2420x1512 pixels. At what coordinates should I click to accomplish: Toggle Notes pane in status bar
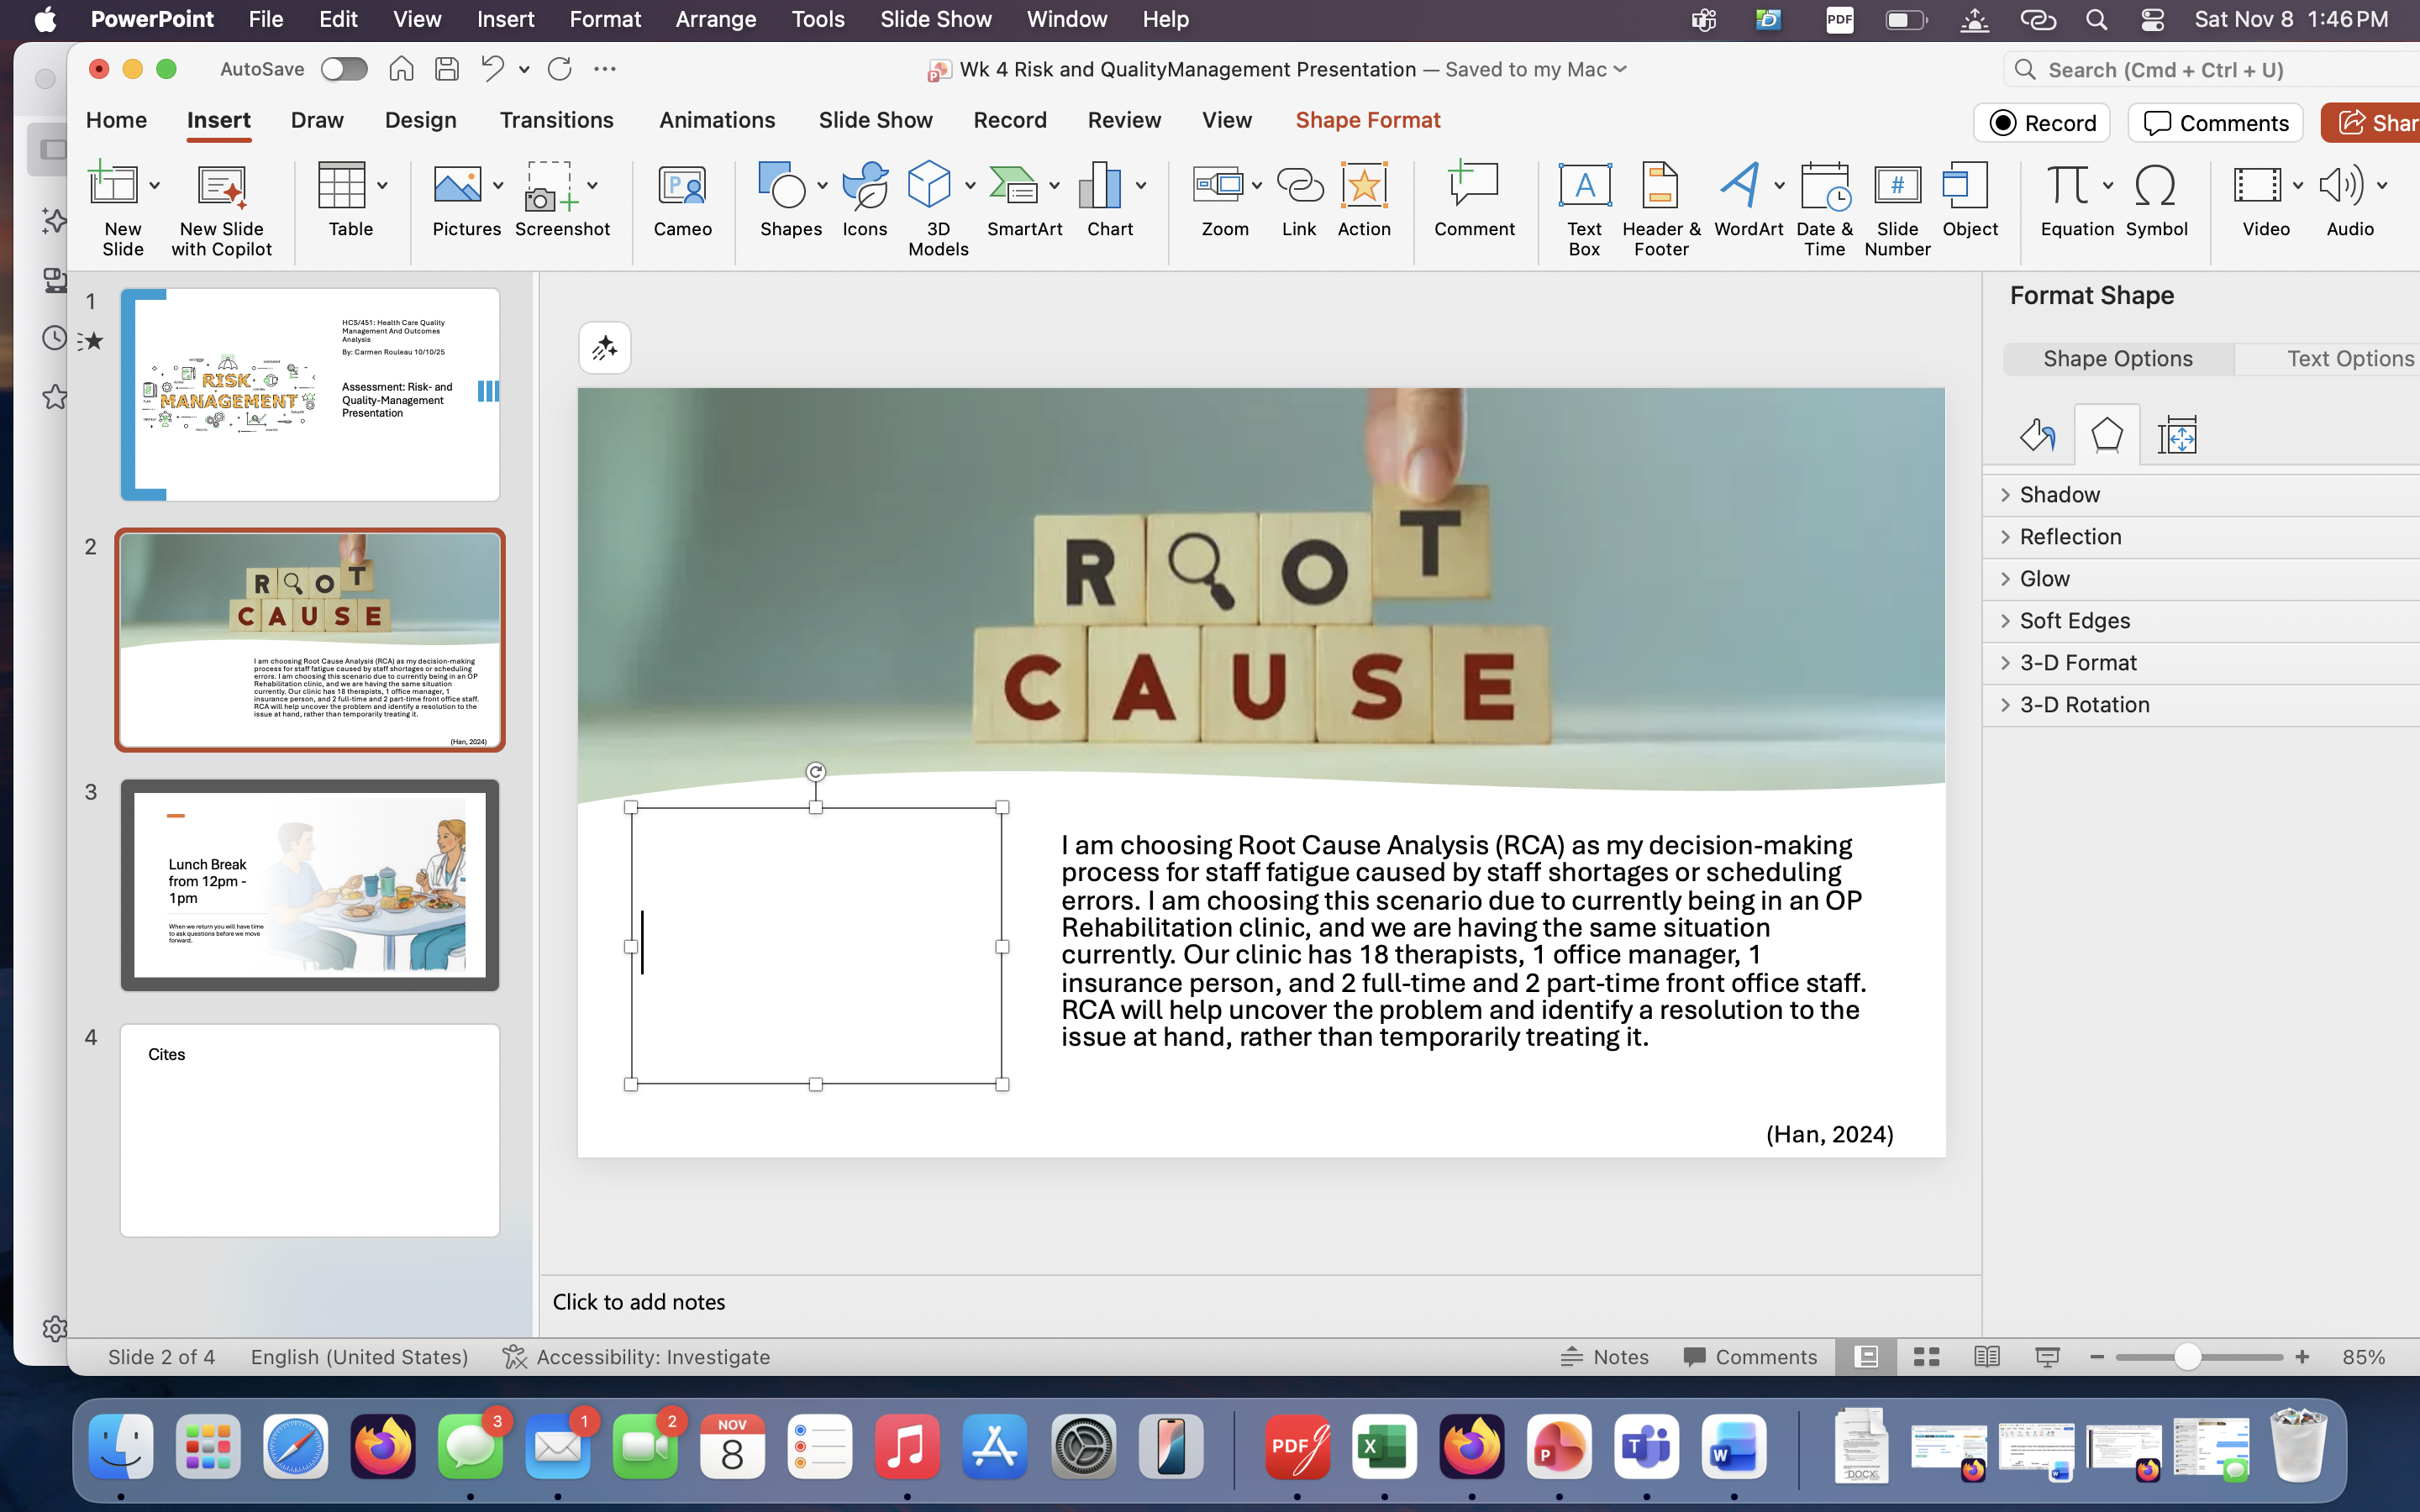click(1605, 1357)
